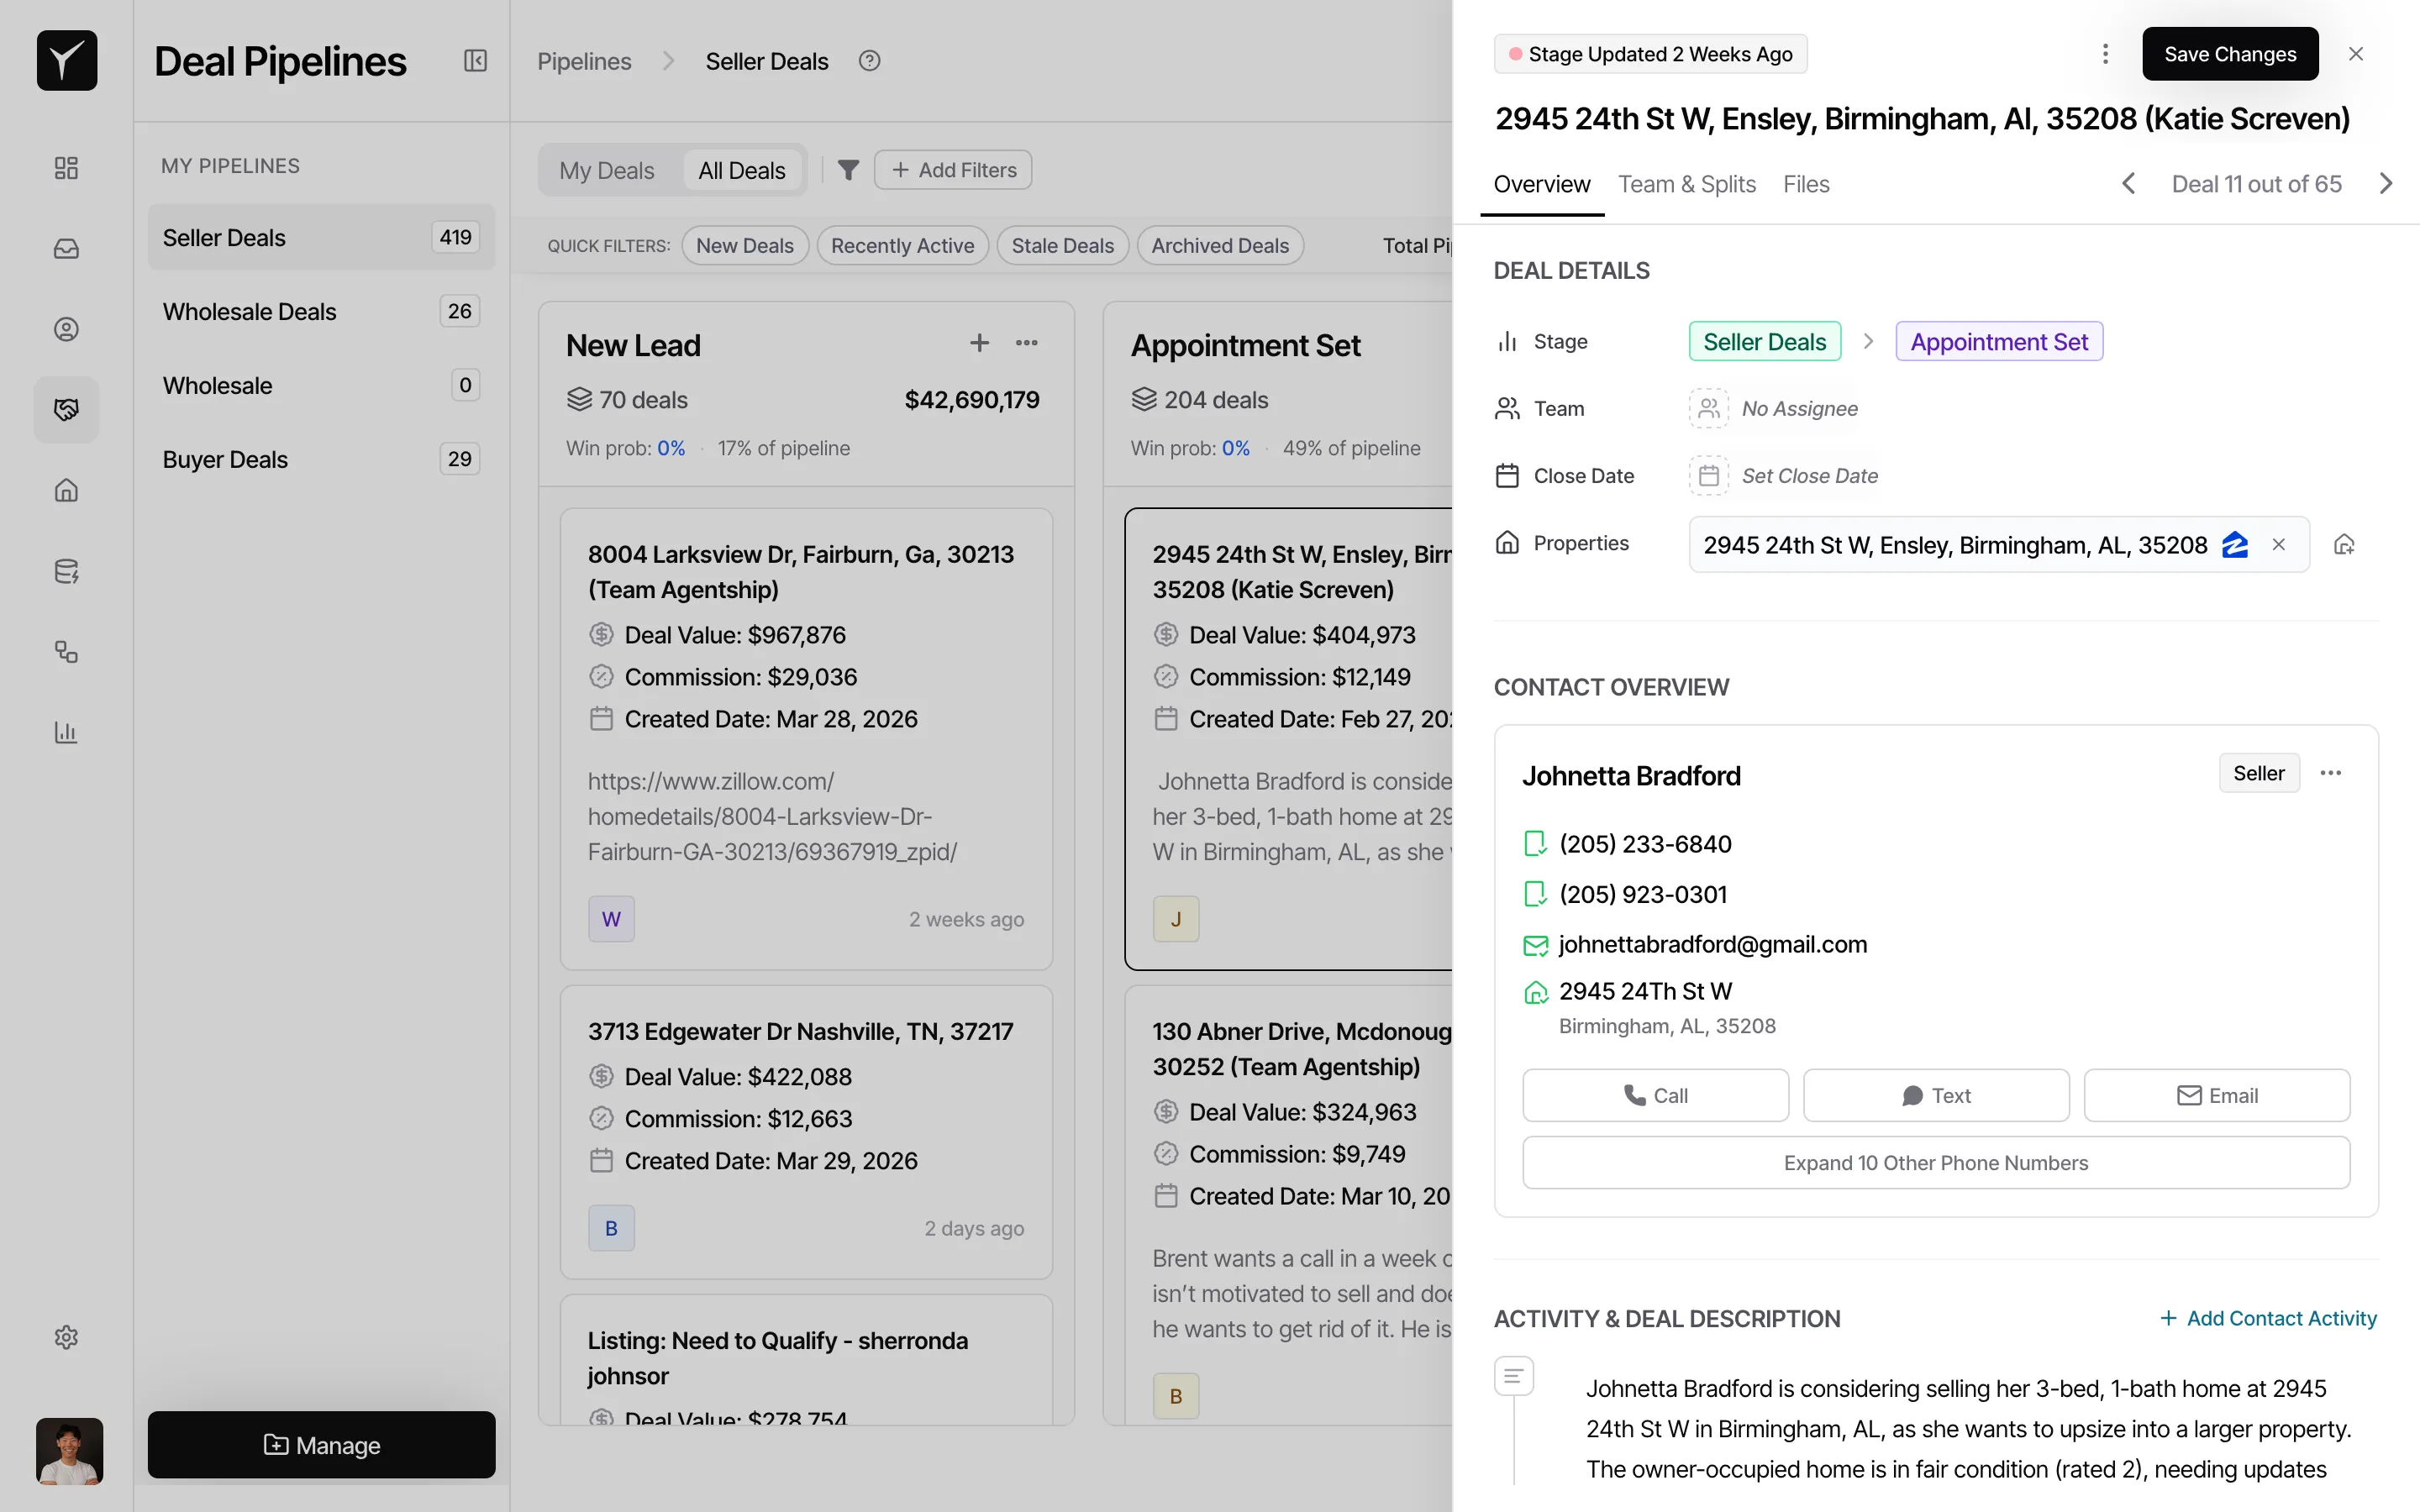Expand 10 Other Phone Numbers
The width and height of the screenshot is (2420, 1512).
(1935, 1163)
